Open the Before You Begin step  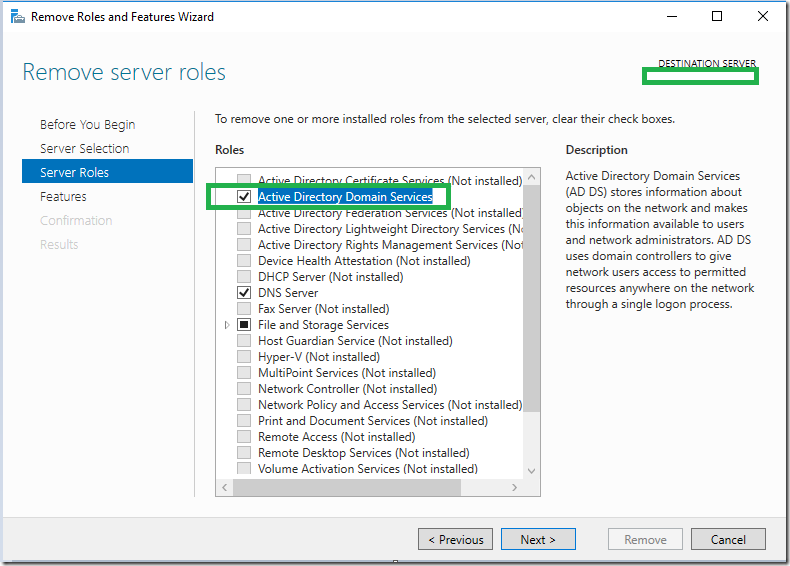coord(88,124)
